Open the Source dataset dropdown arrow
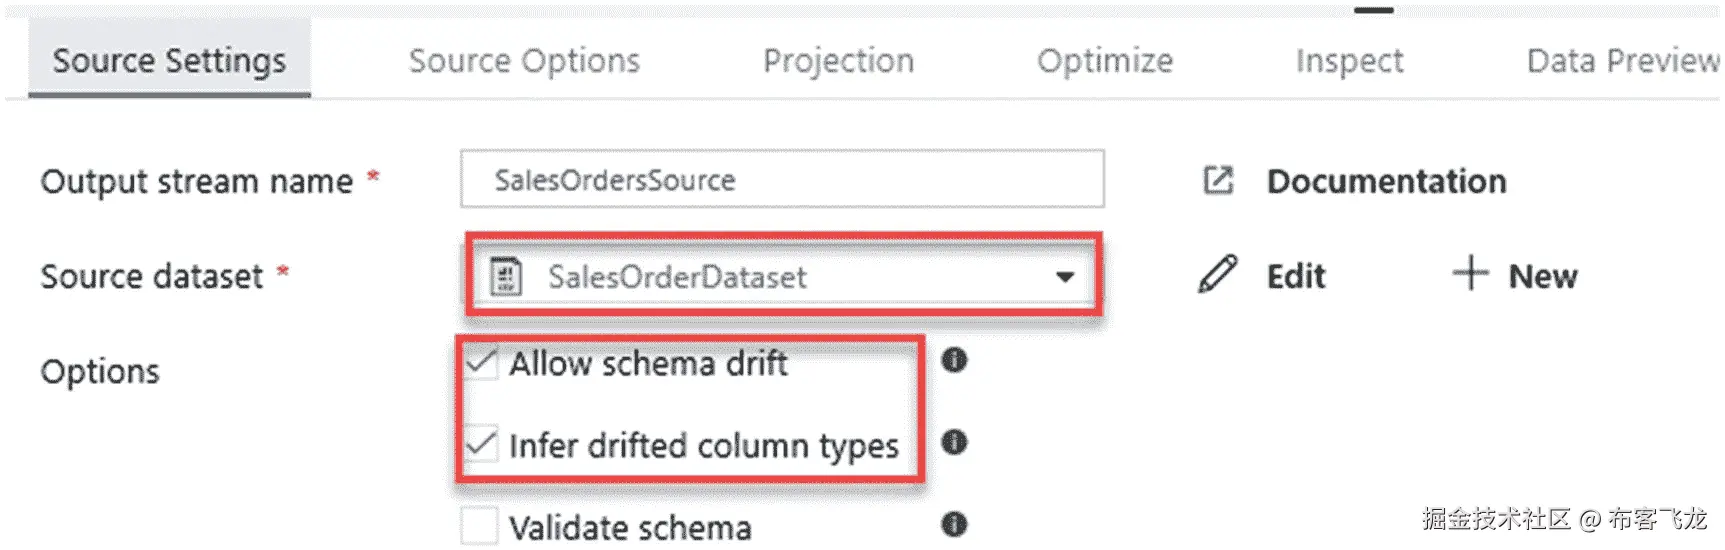Screen dimensions: 1725x550 1065,277
